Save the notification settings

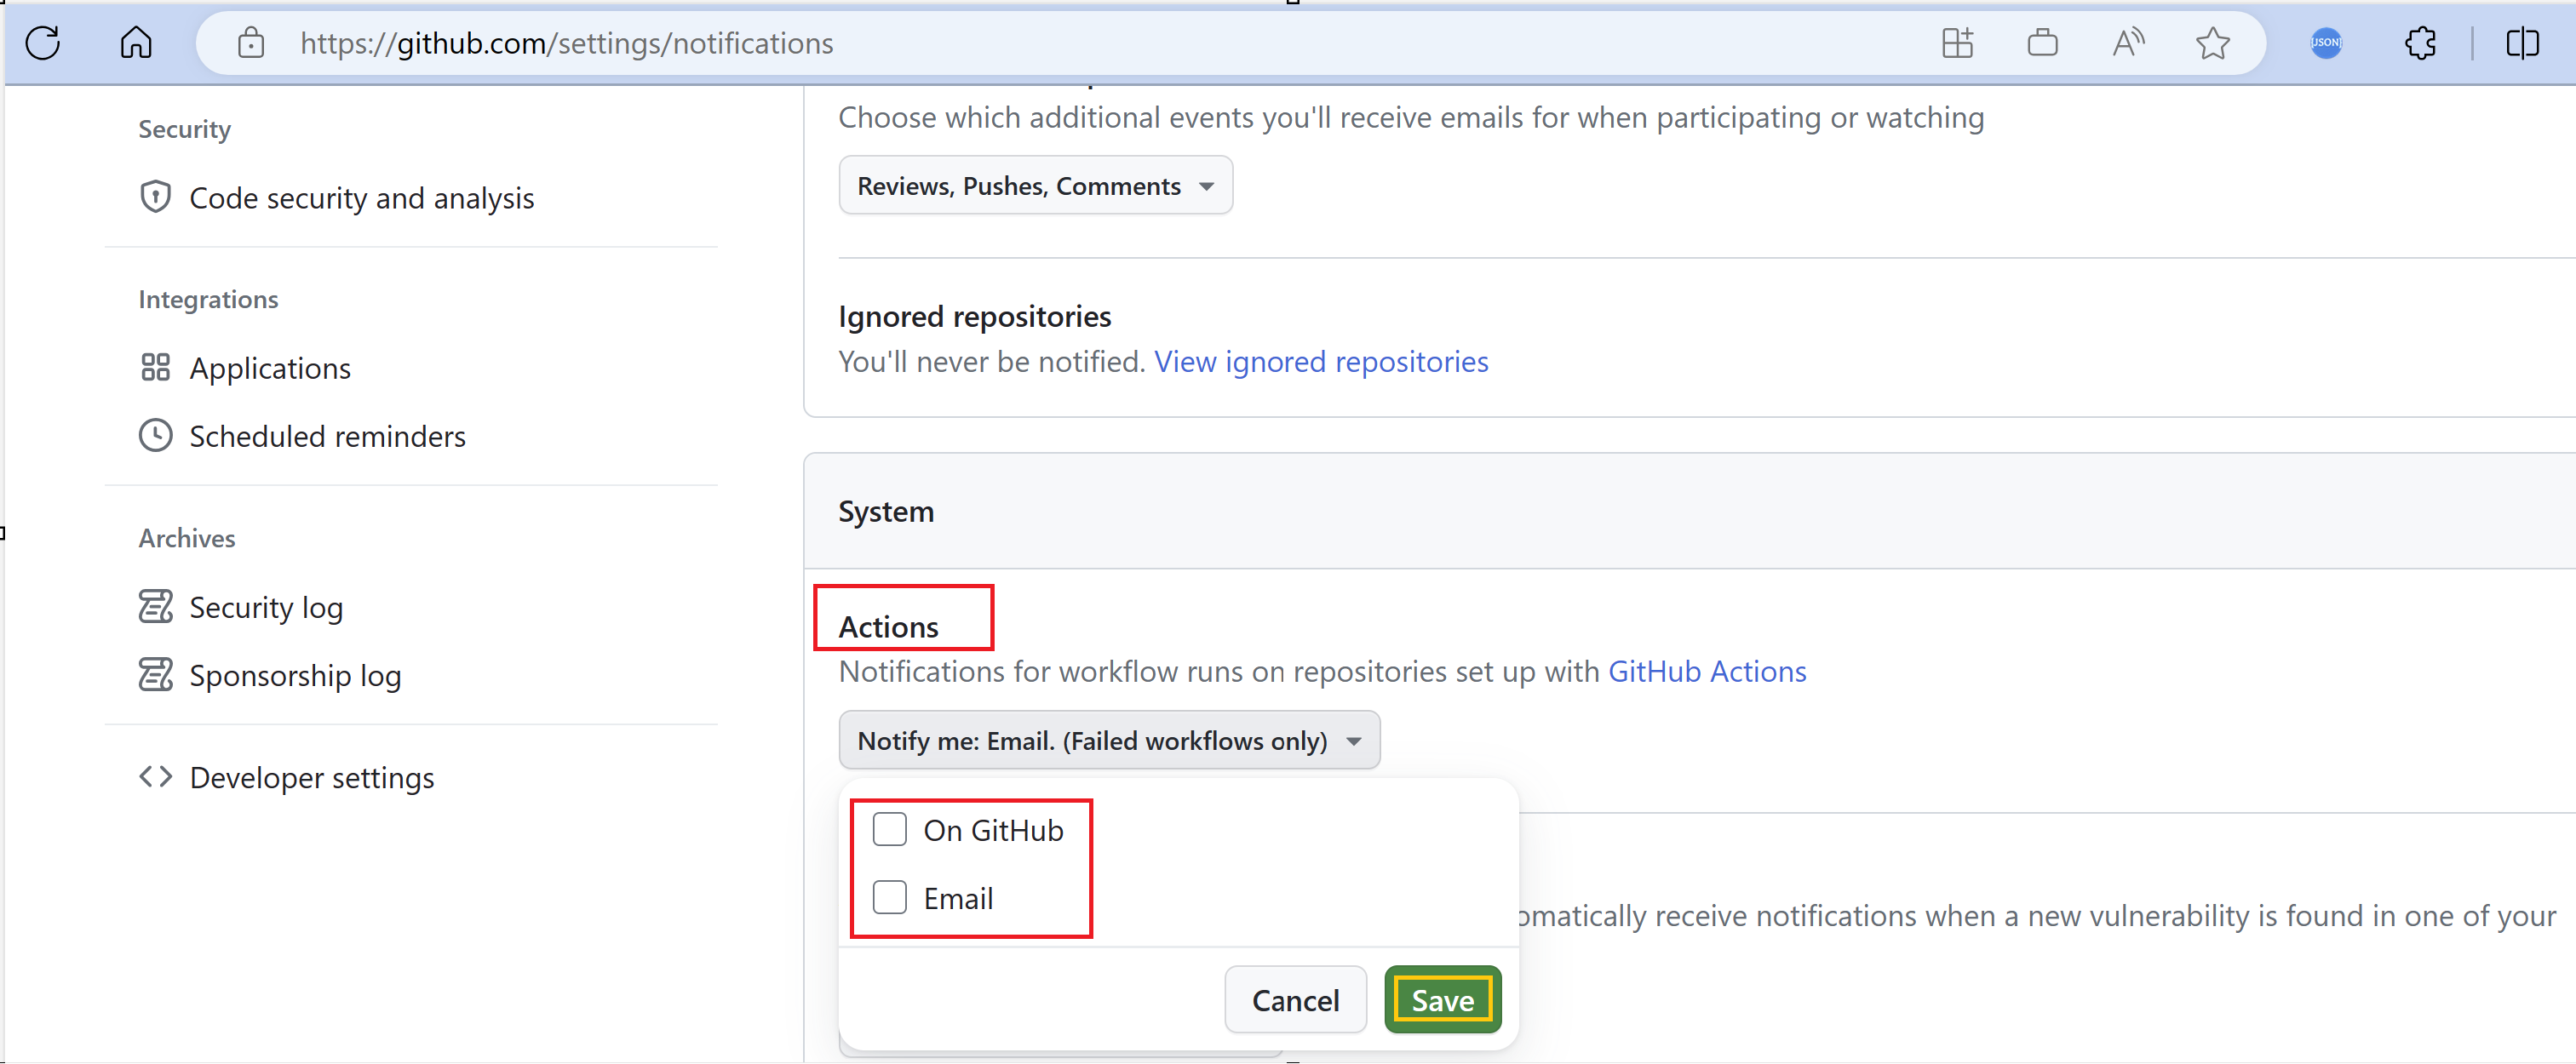coord(1442,999)
